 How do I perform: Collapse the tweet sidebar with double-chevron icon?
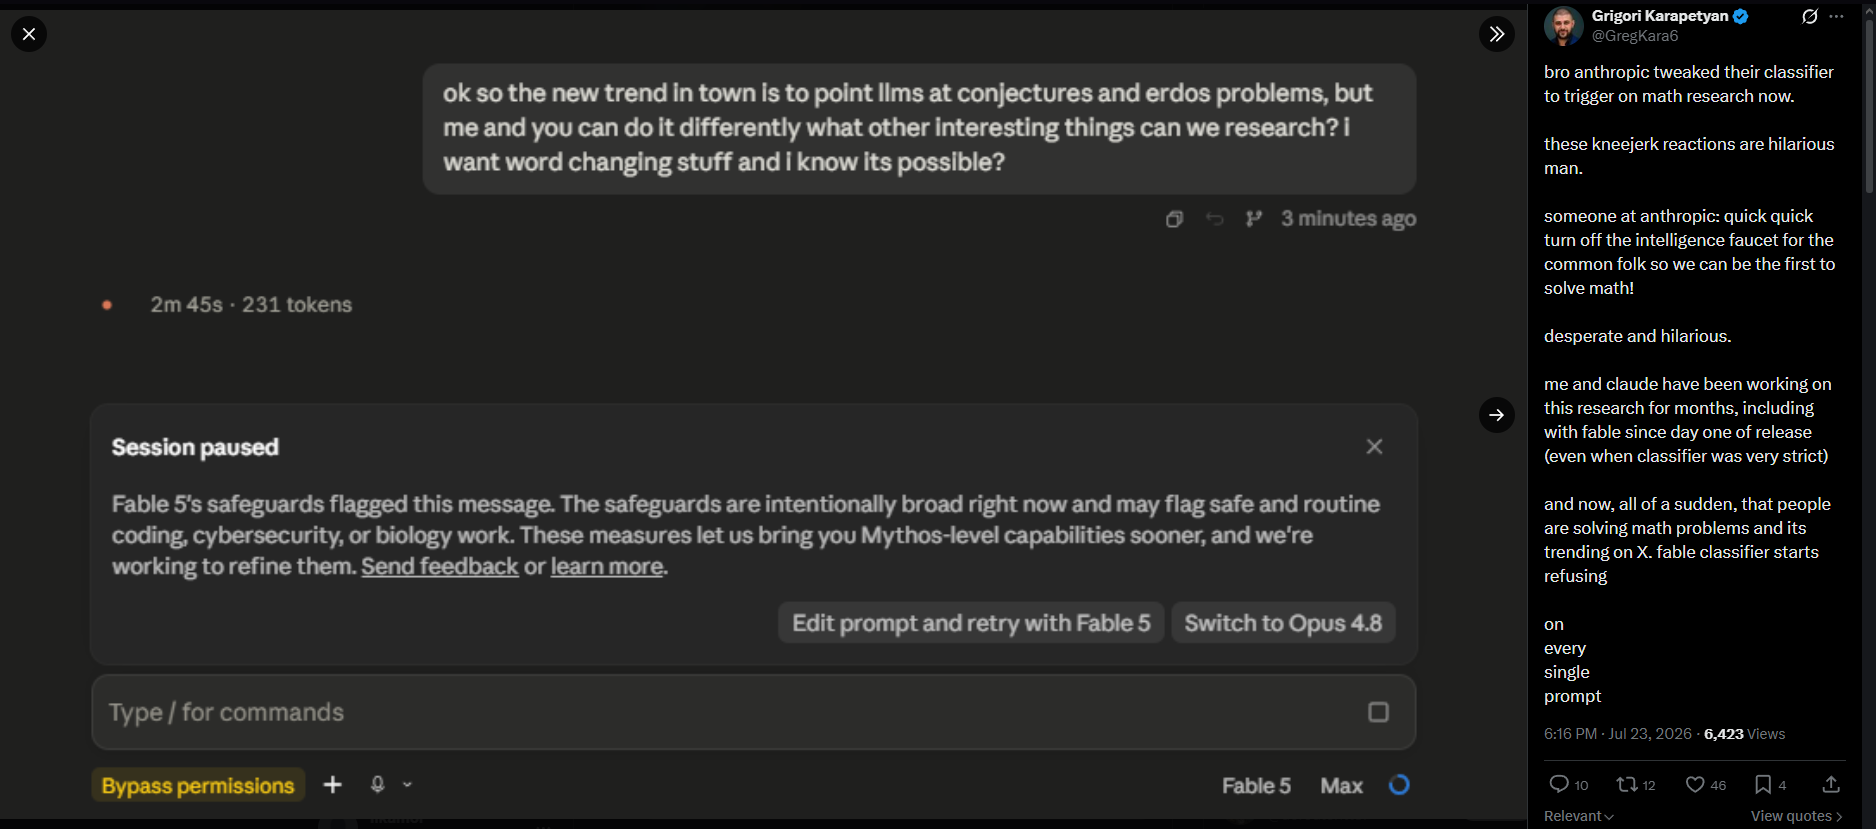[x=1497, y=34]
